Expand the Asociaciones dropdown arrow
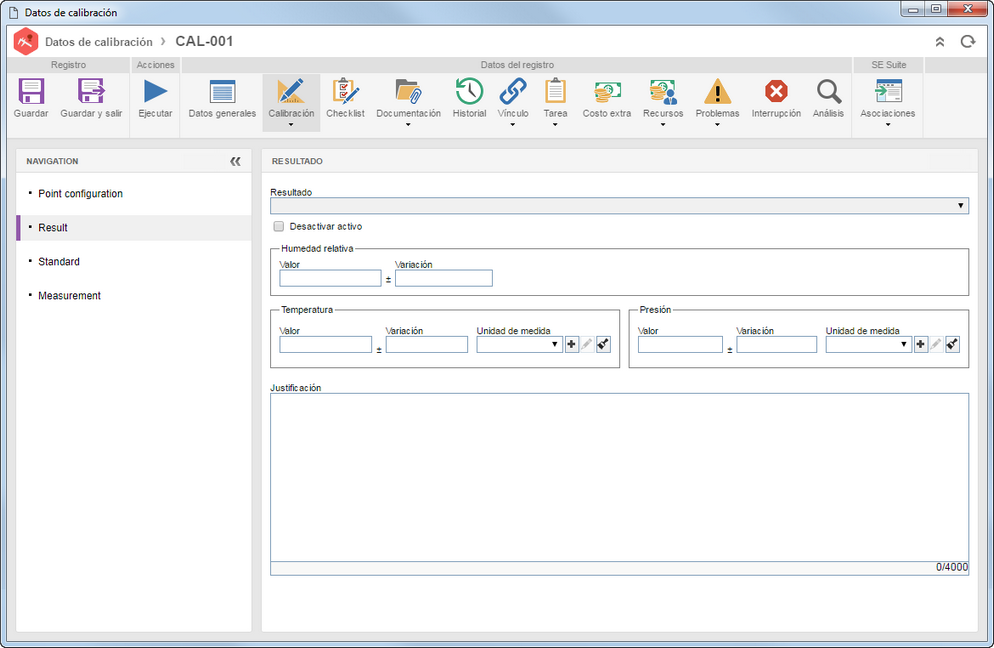The image size is (994, 648). [x=888, y=125]
